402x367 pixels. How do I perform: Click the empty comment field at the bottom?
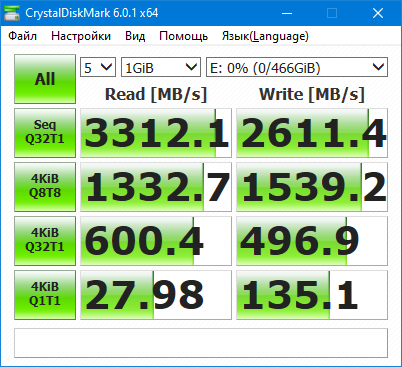click(201, 343)
